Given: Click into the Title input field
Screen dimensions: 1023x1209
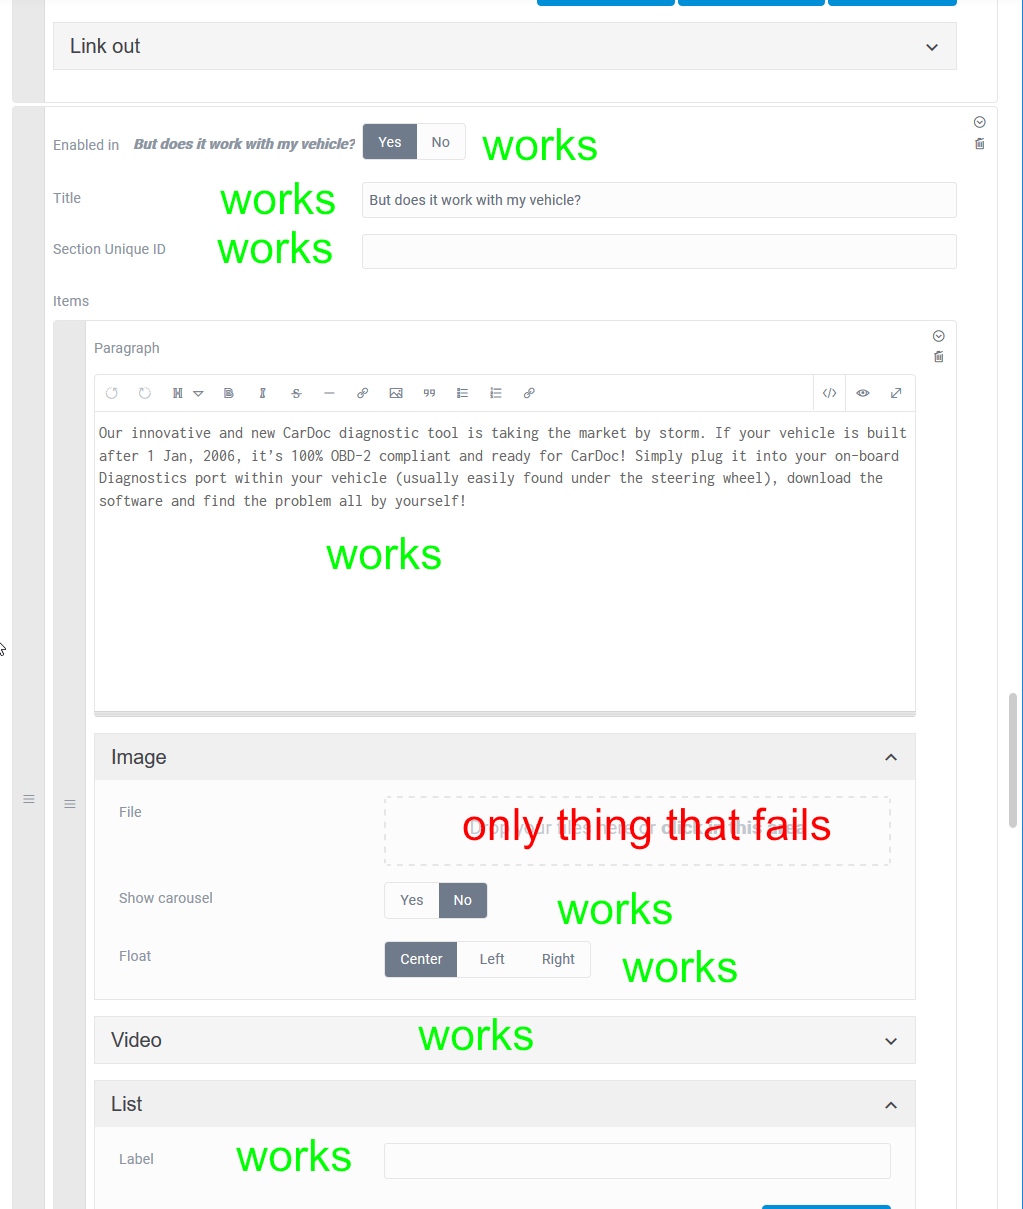Looking at the screenshot, I should pos(659,200).
